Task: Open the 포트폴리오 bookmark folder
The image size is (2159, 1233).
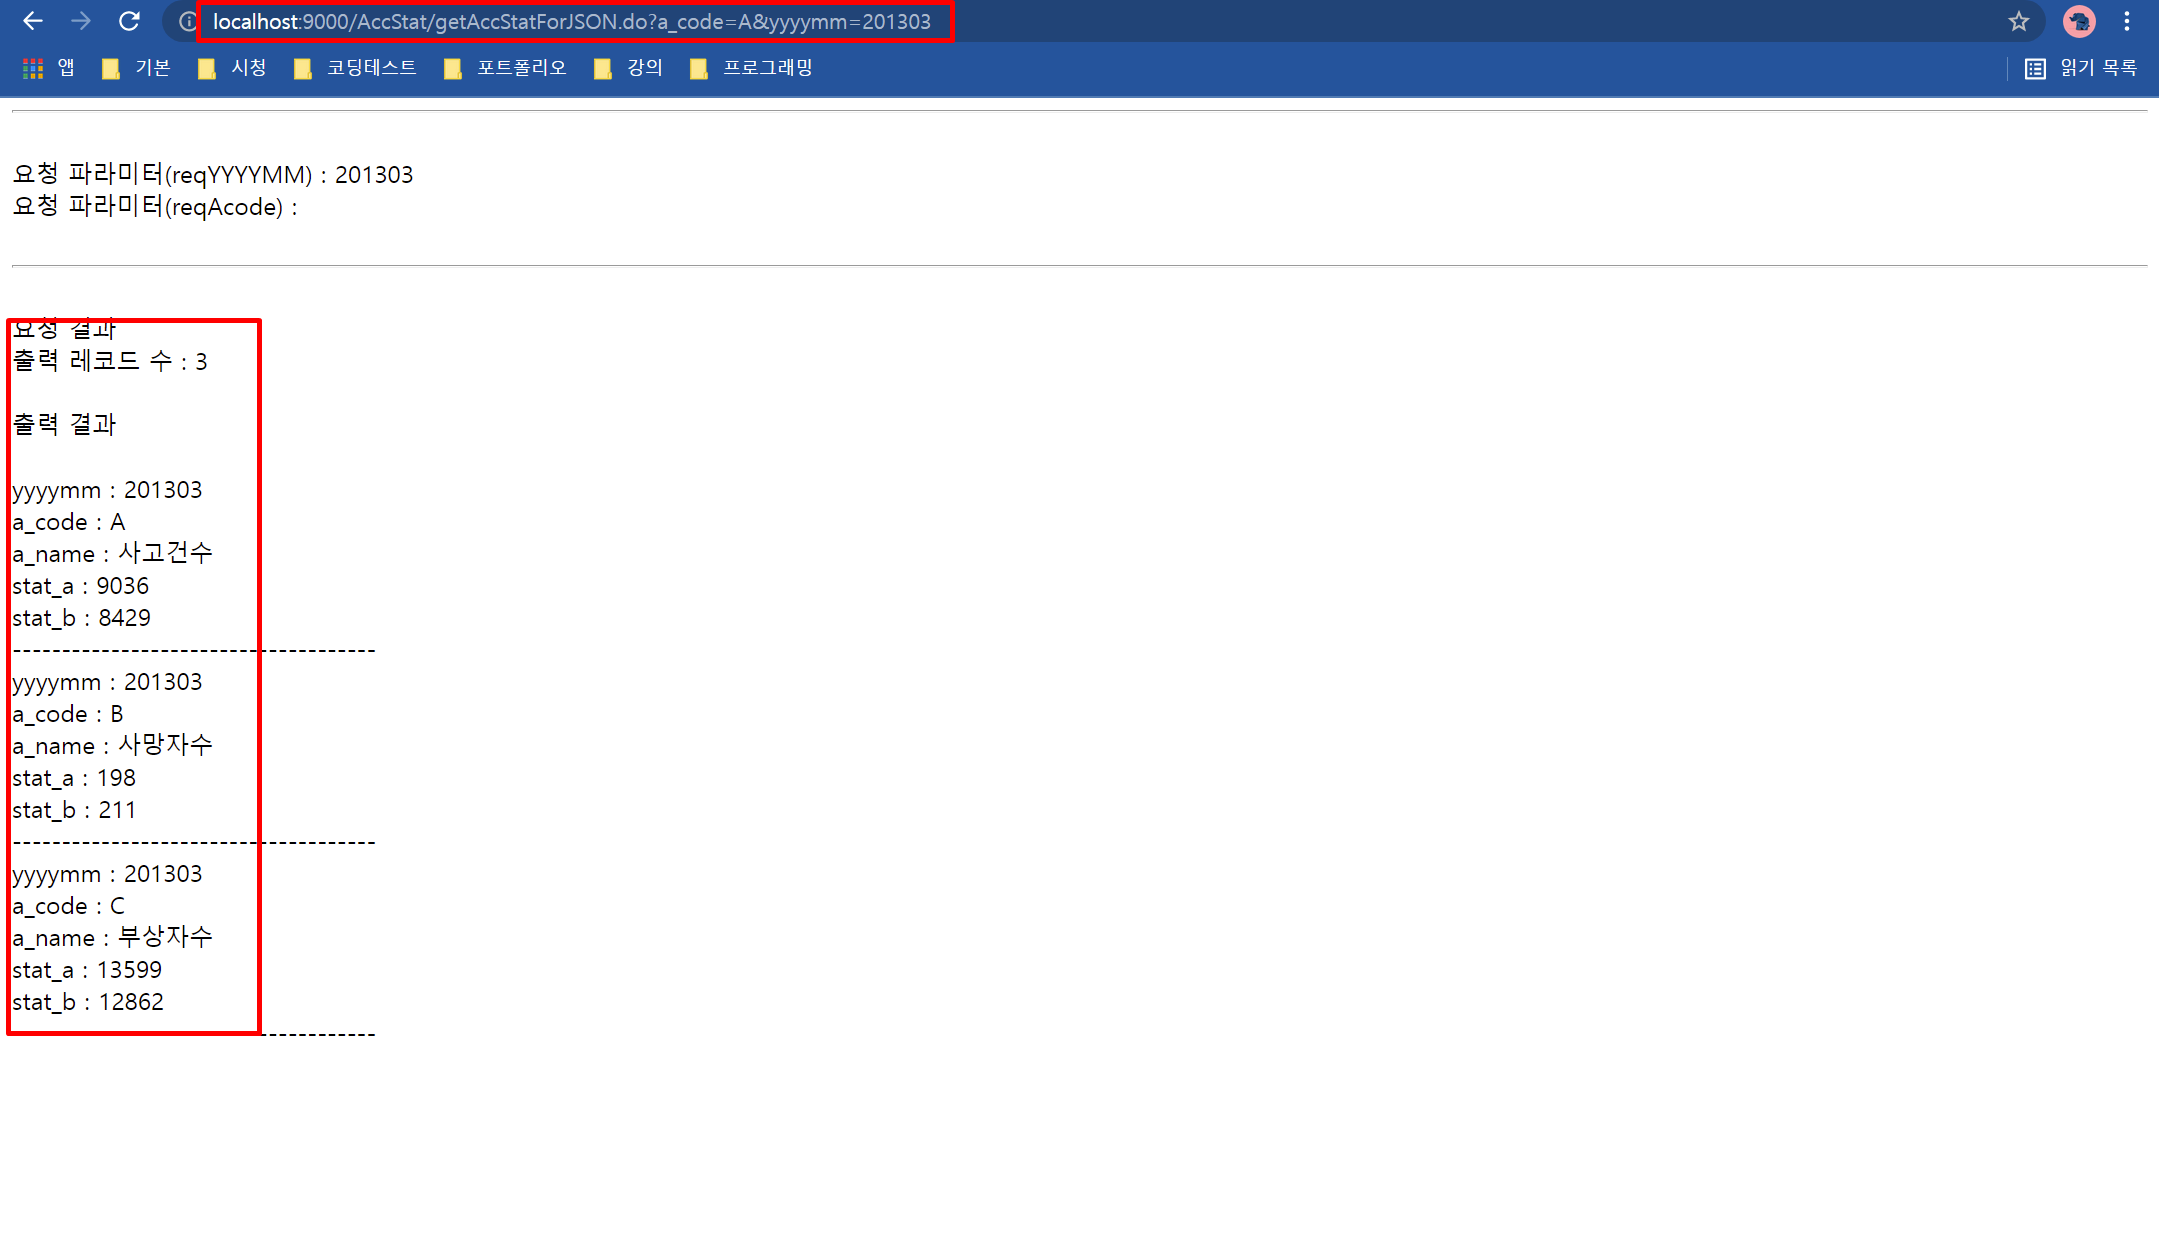Action: coord(506,68)
